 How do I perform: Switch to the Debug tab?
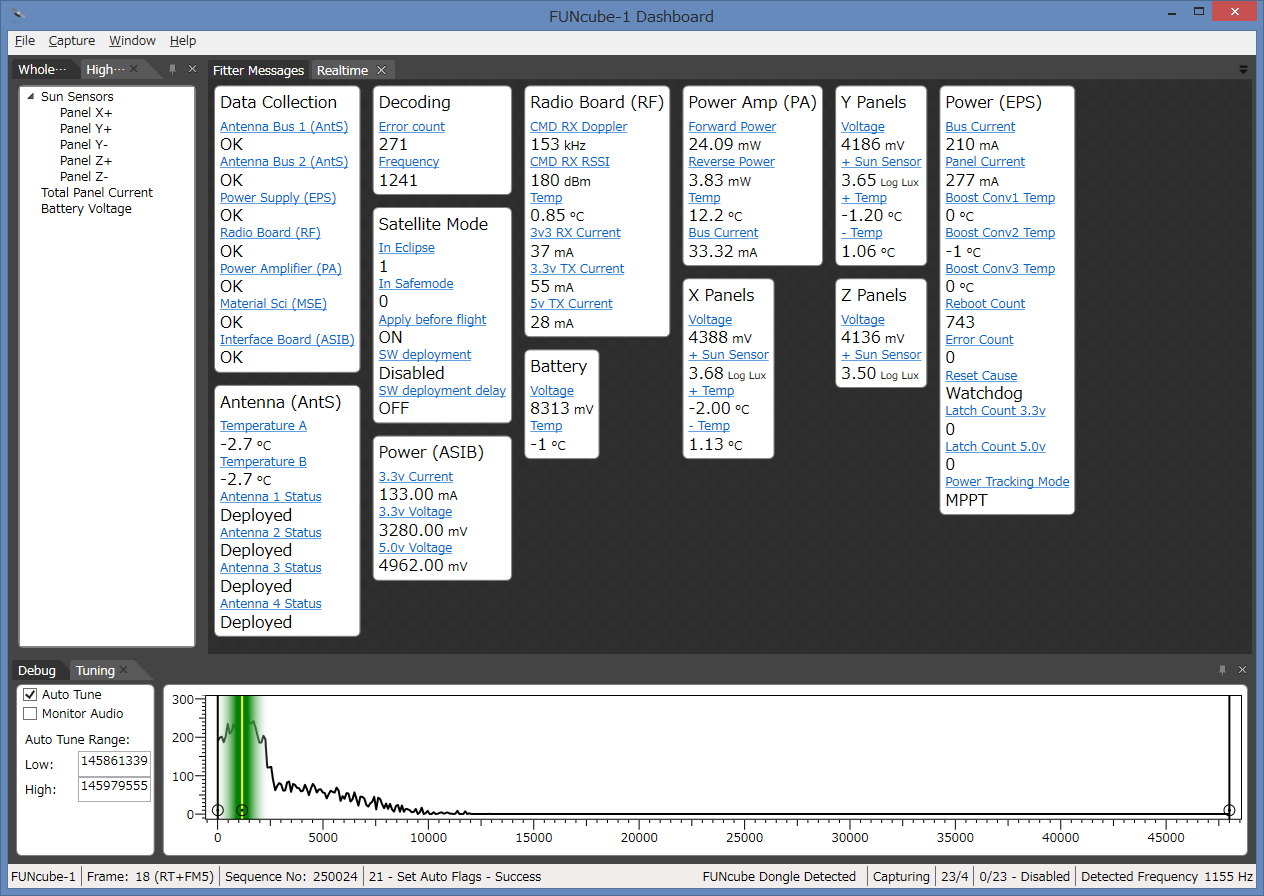point(37,670)
